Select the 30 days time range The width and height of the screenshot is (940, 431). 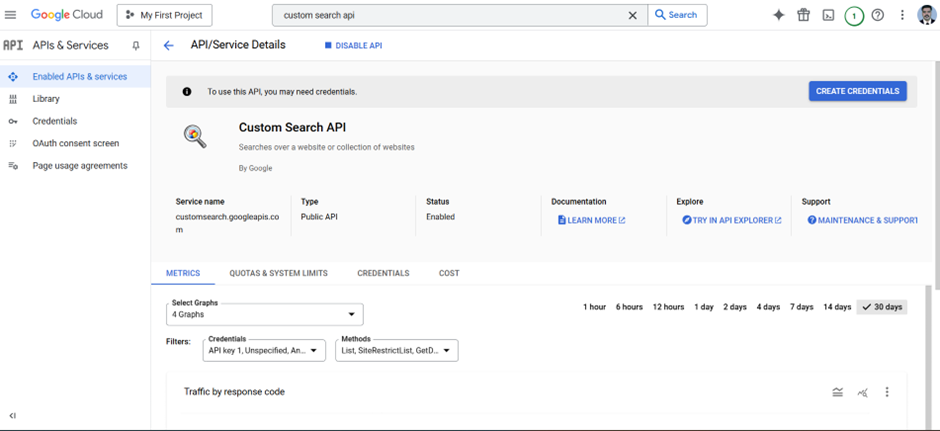click(x=882, y=307)
